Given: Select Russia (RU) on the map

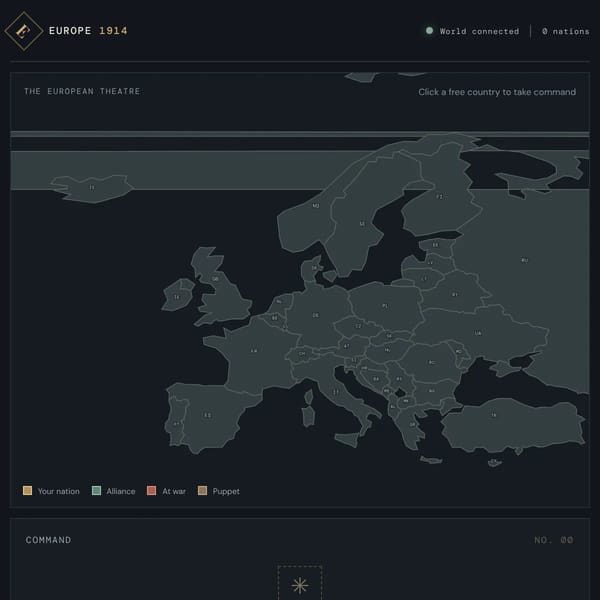Looking at the screenshot, I should point(525,260).
